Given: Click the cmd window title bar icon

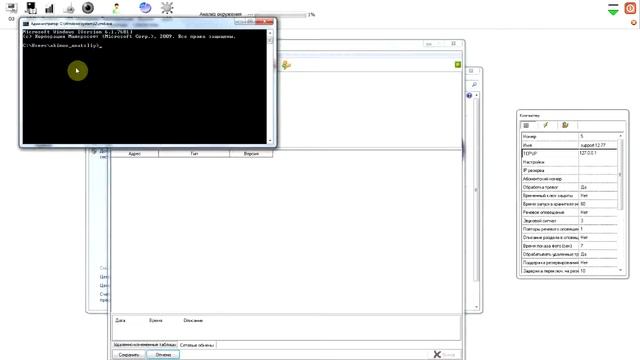Looking at the screenshot, I should pyautogui.click(x=26, y=24).
